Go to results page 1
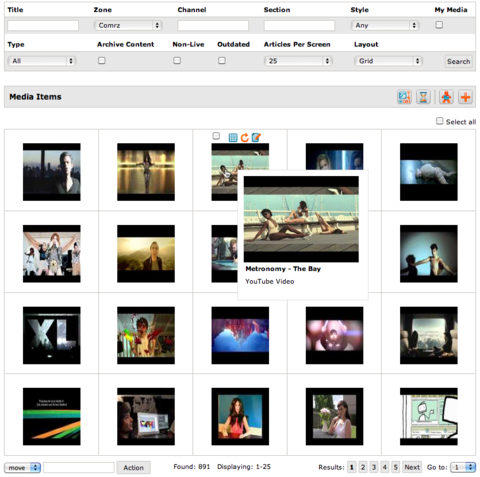The image size is (480, 477). pos(352,467)
